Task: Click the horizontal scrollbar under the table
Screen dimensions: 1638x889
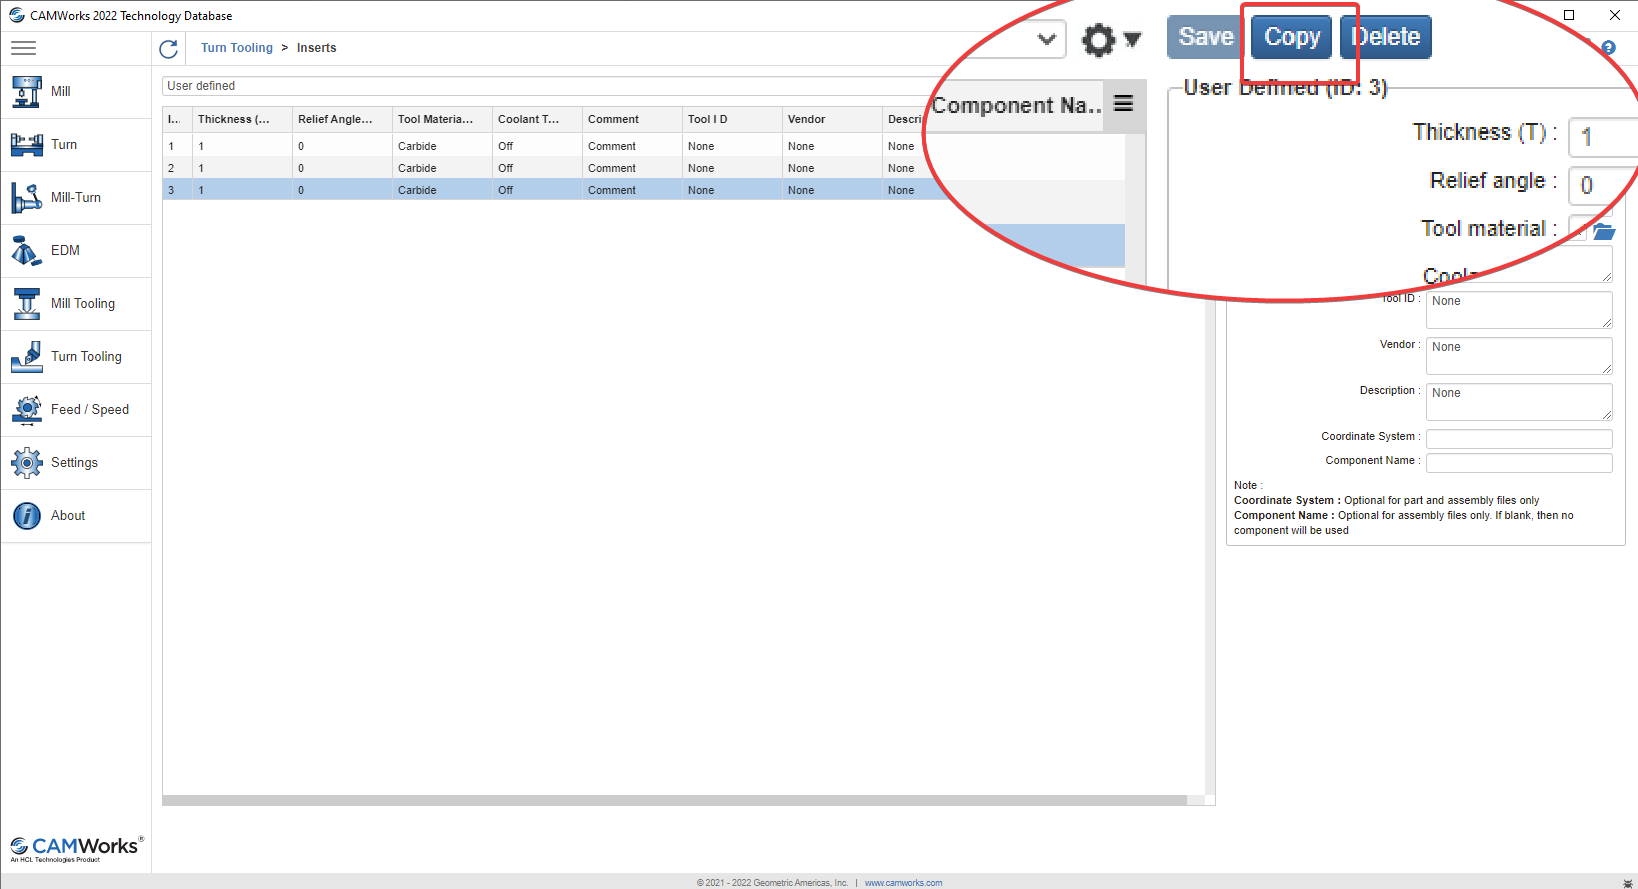Action: (675, 800)
